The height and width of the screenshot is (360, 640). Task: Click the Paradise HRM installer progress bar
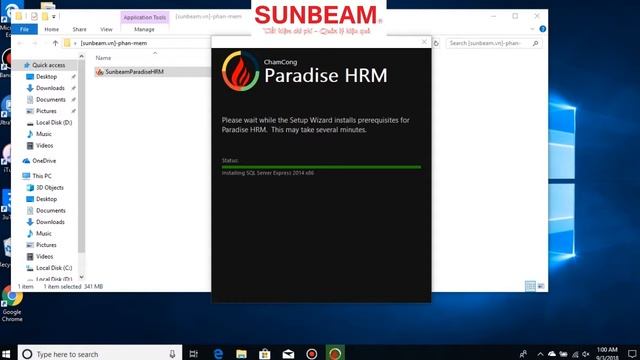tap(321, 167)
